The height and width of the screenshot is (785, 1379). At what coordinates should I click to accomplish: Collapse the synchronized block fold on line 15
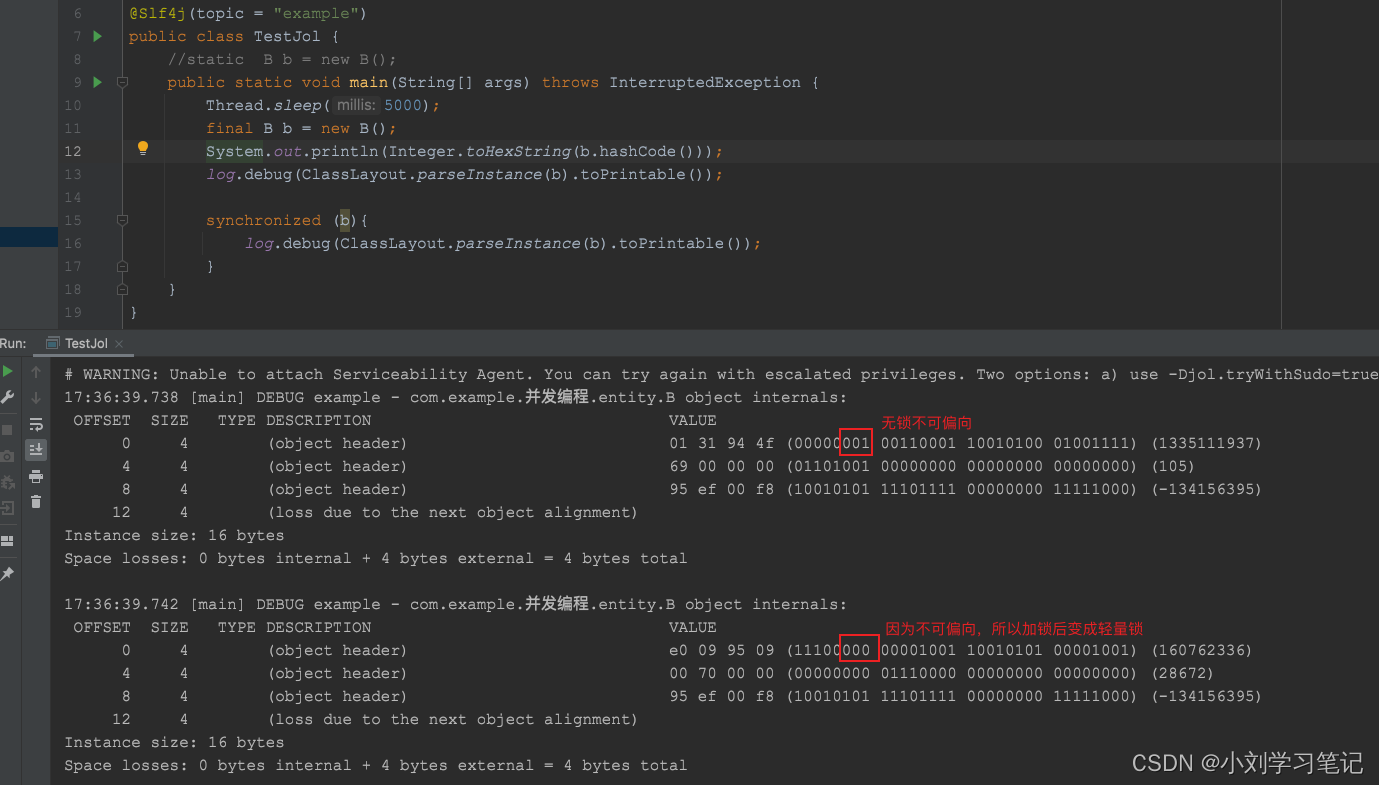click(x=122, y=220)
